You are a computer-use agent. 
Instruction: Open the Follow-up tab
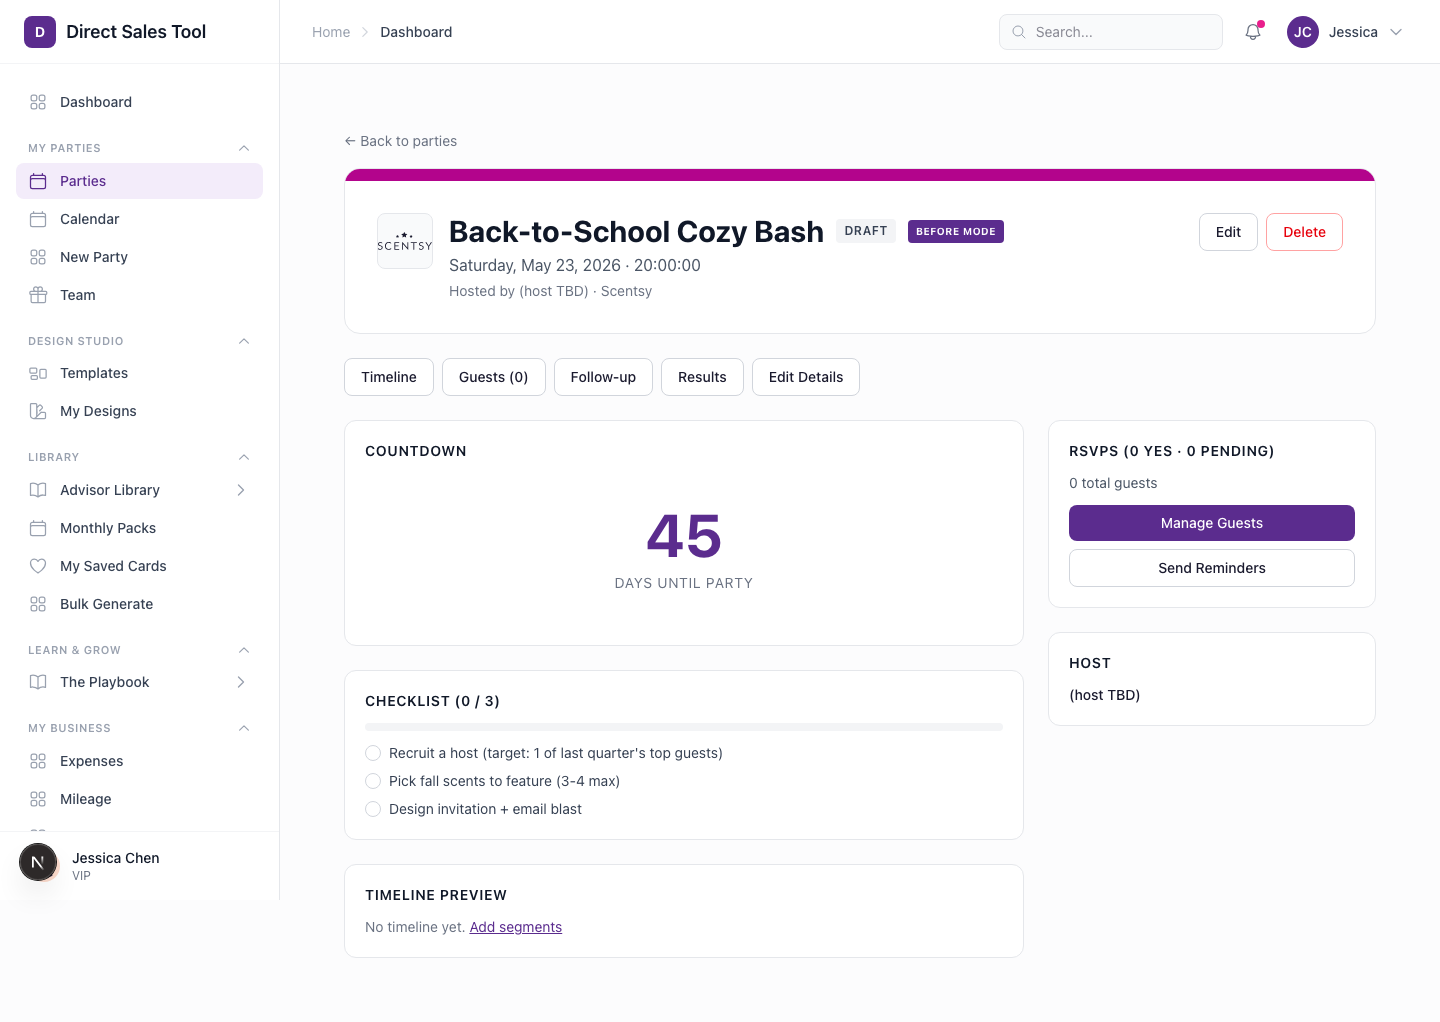point(603,377)
